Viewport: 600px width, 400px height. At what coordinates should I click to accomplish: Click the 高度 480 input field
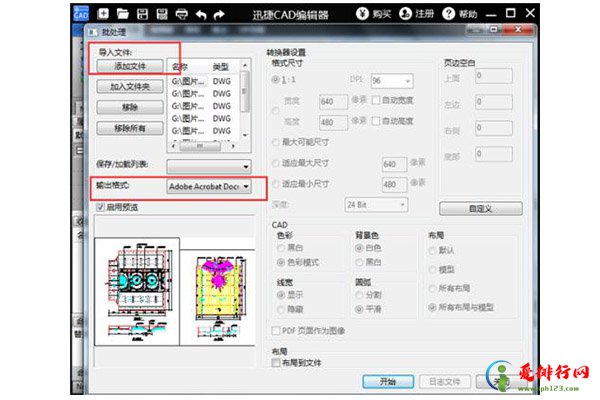click(x=333, y=122)
